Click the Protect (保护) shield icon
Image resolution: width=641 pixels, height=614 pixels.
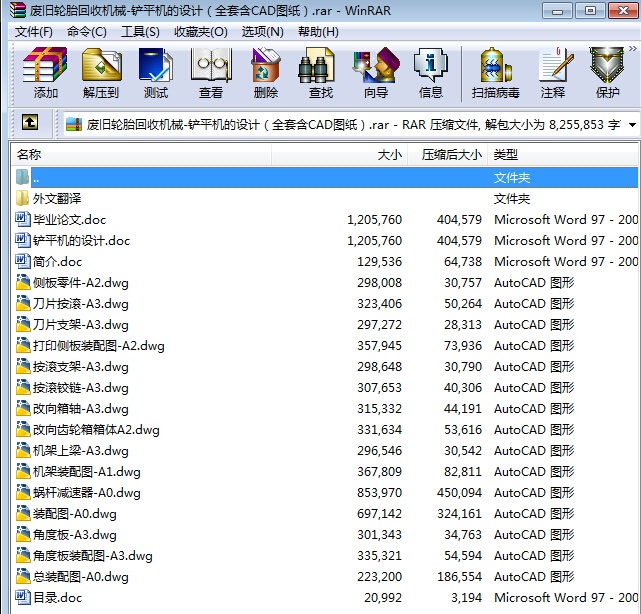click(x=607, y=73)
